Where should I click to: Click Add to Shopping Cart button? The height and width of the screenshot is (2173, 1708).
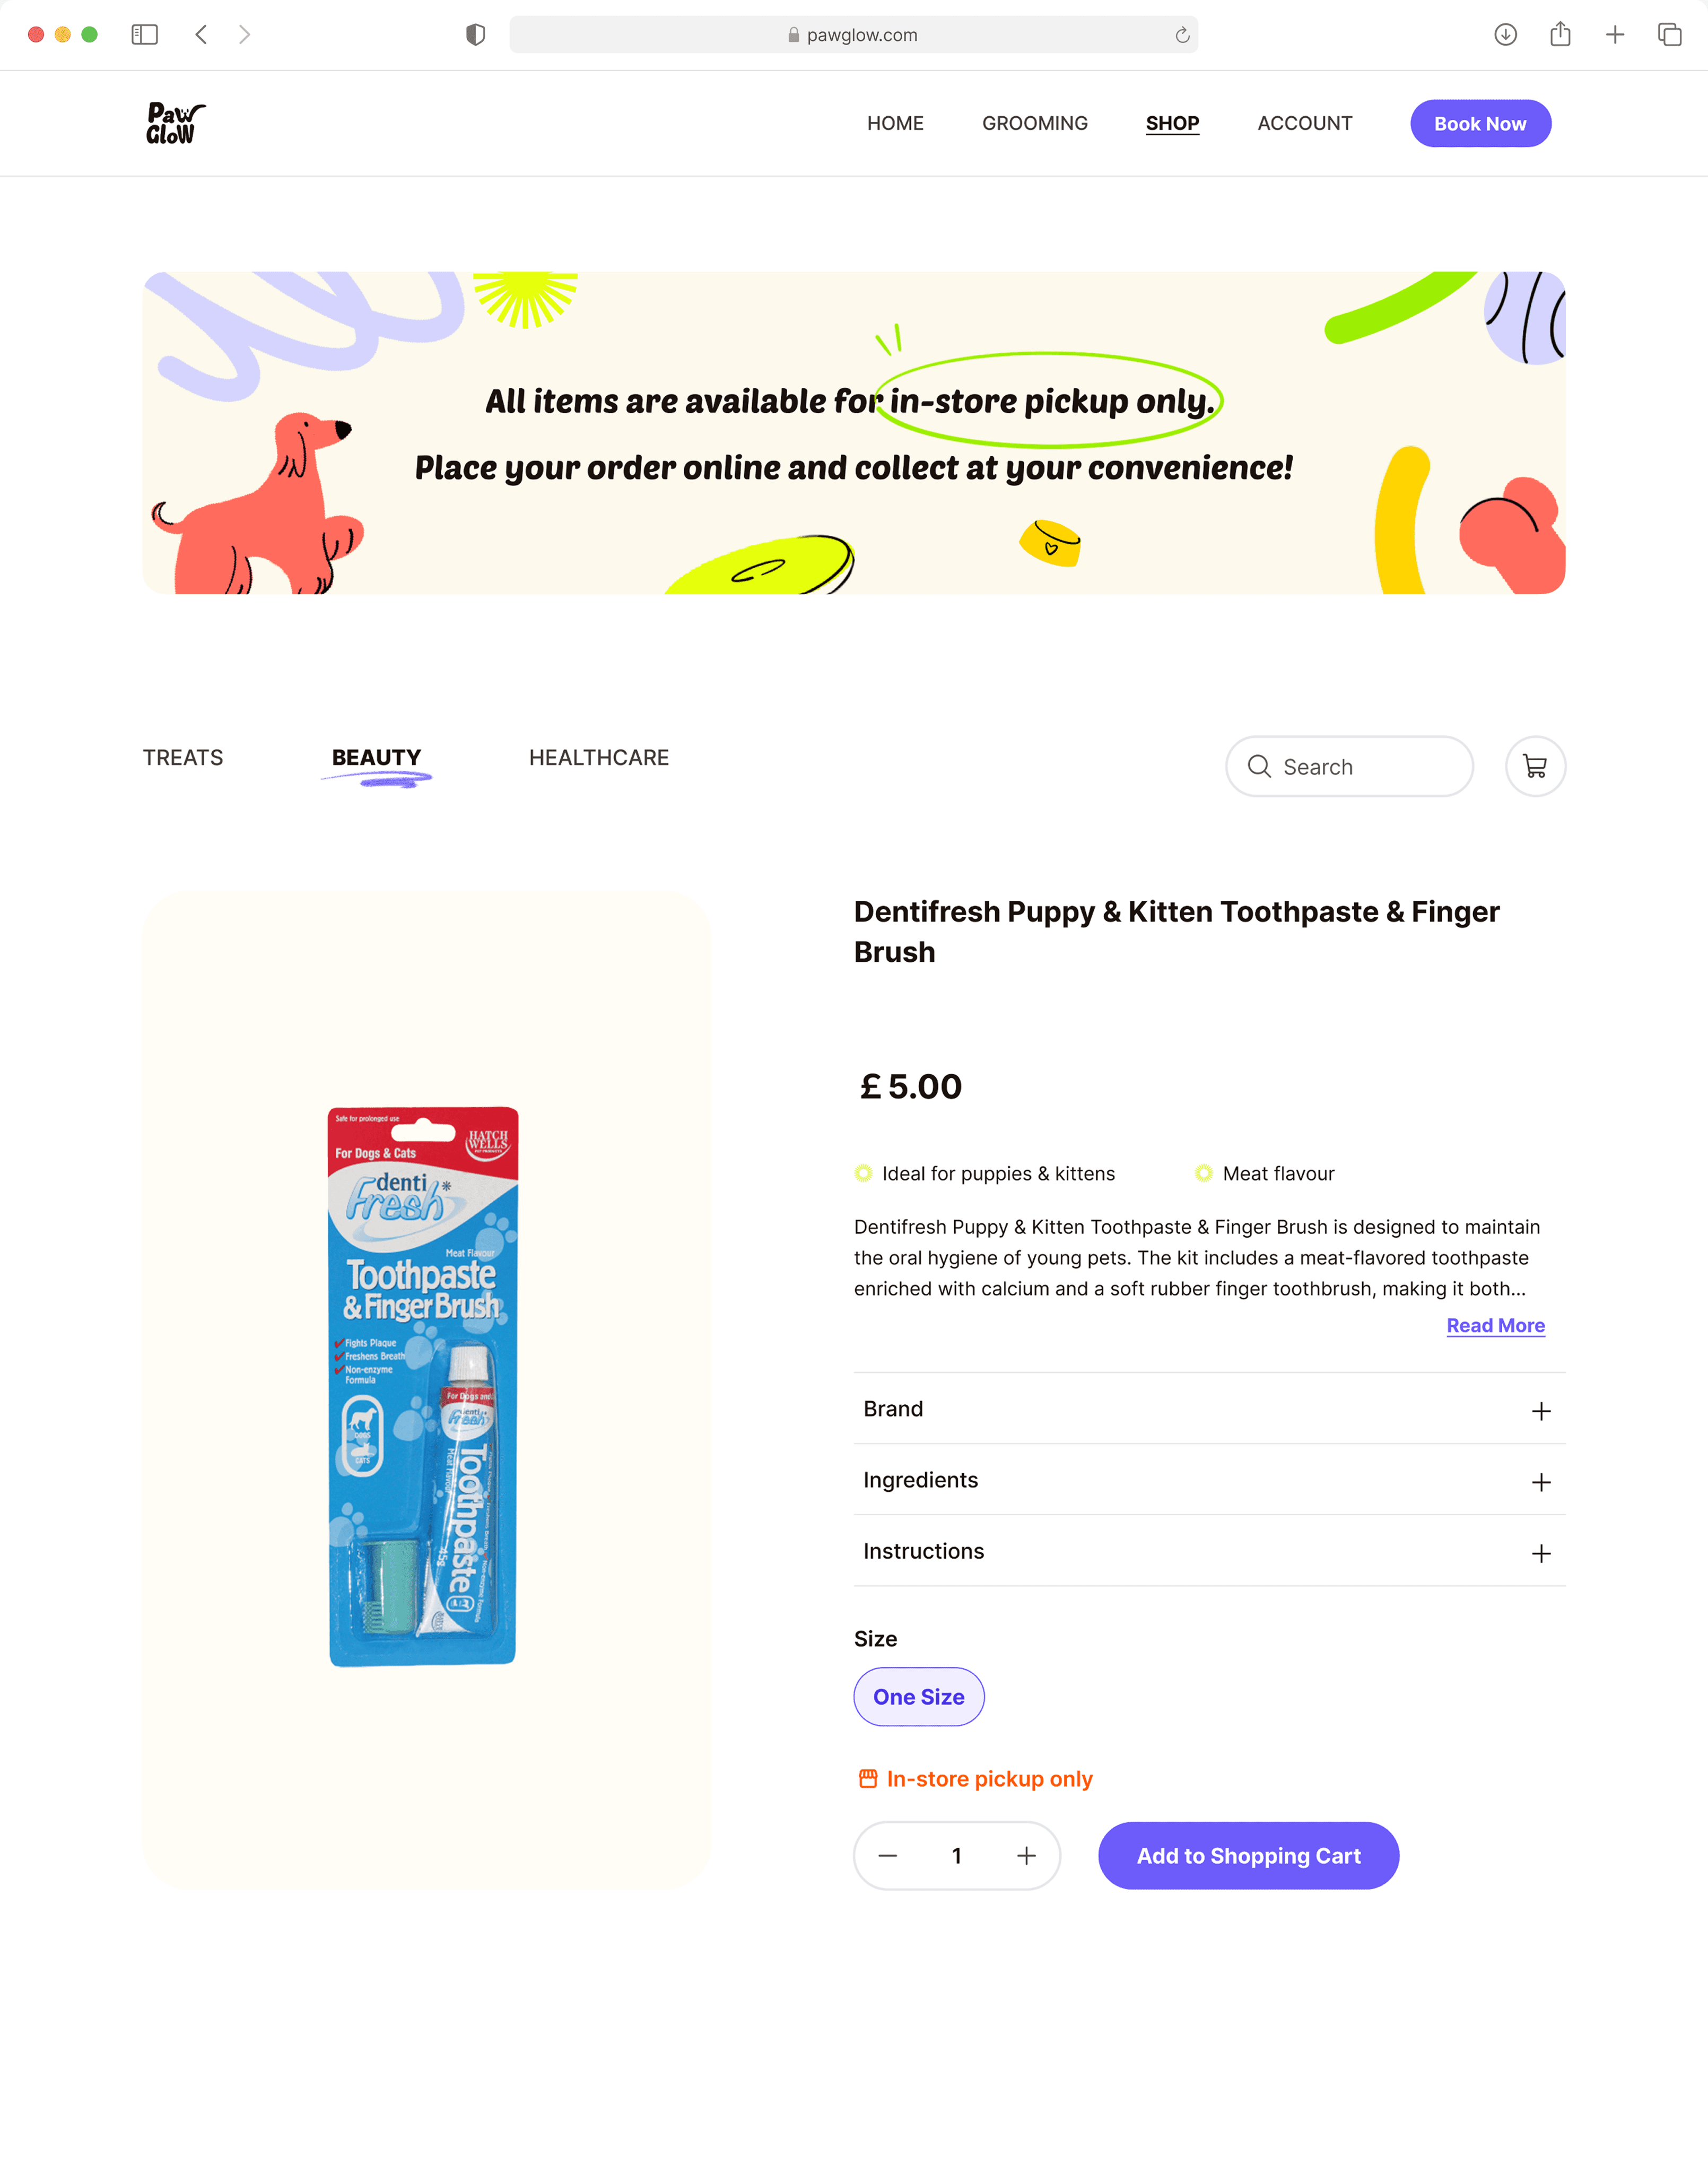click(1248, 1855)
